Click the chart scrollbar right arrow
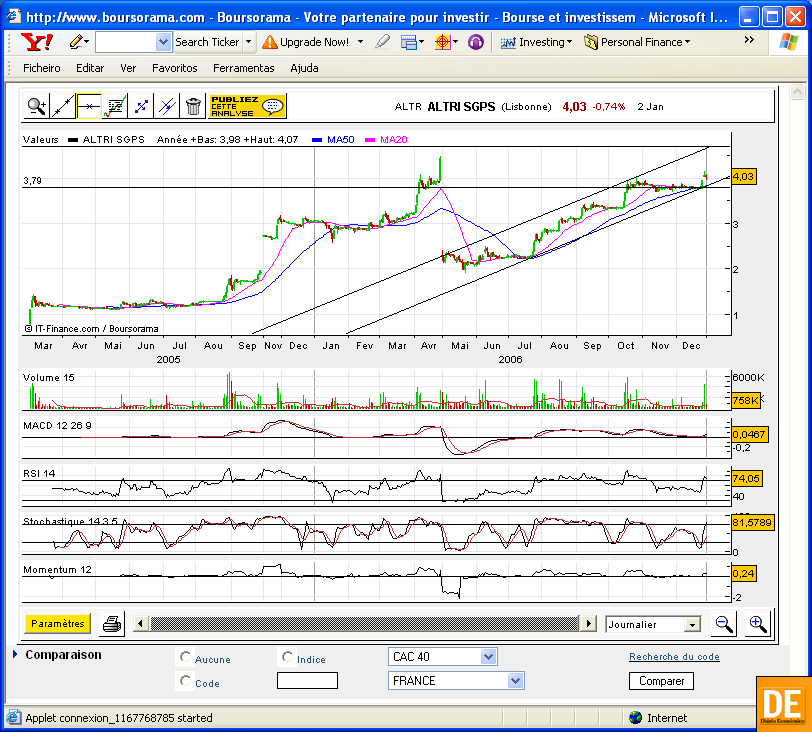The image size is (812, 732). coord(588,623)
